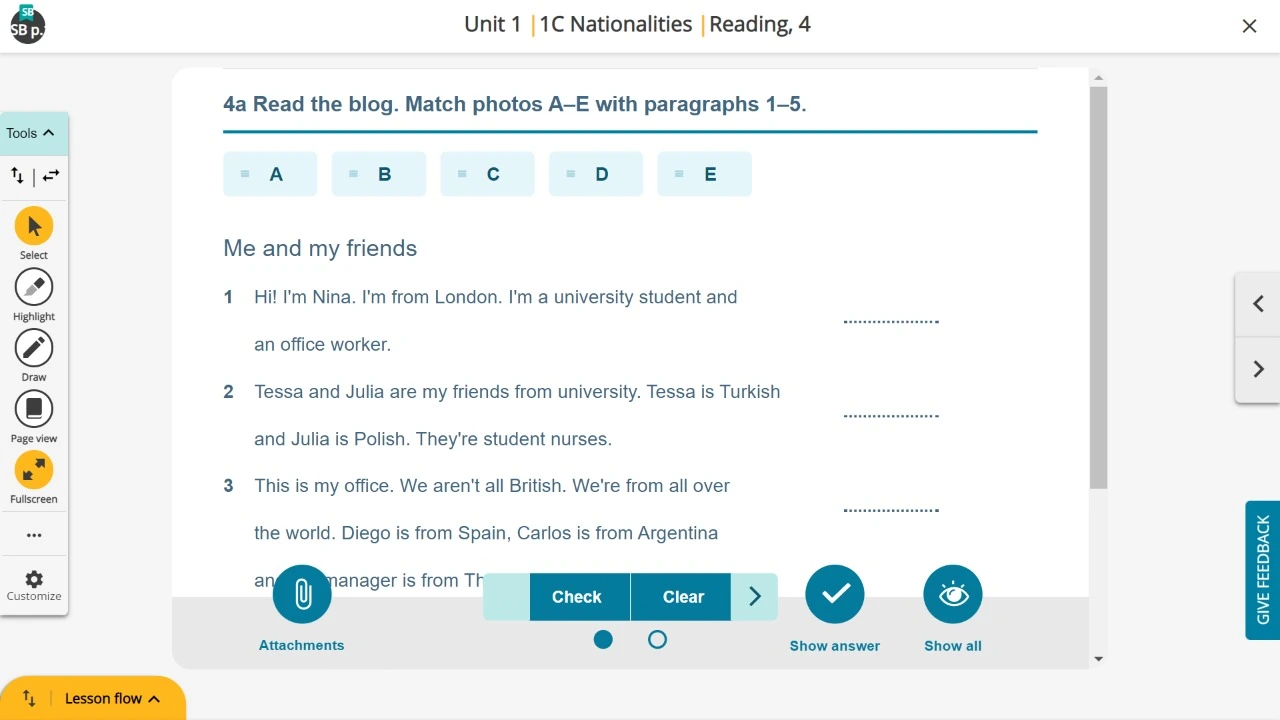Screen dimensions: 1280x720
Task: Click the vertical scrollbar thumb
Action: pyautogui.click(x=1098, y=288)
